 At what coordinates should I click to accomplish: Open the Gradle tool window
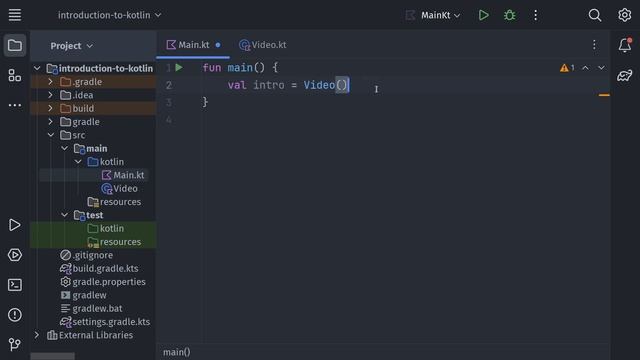624,75
